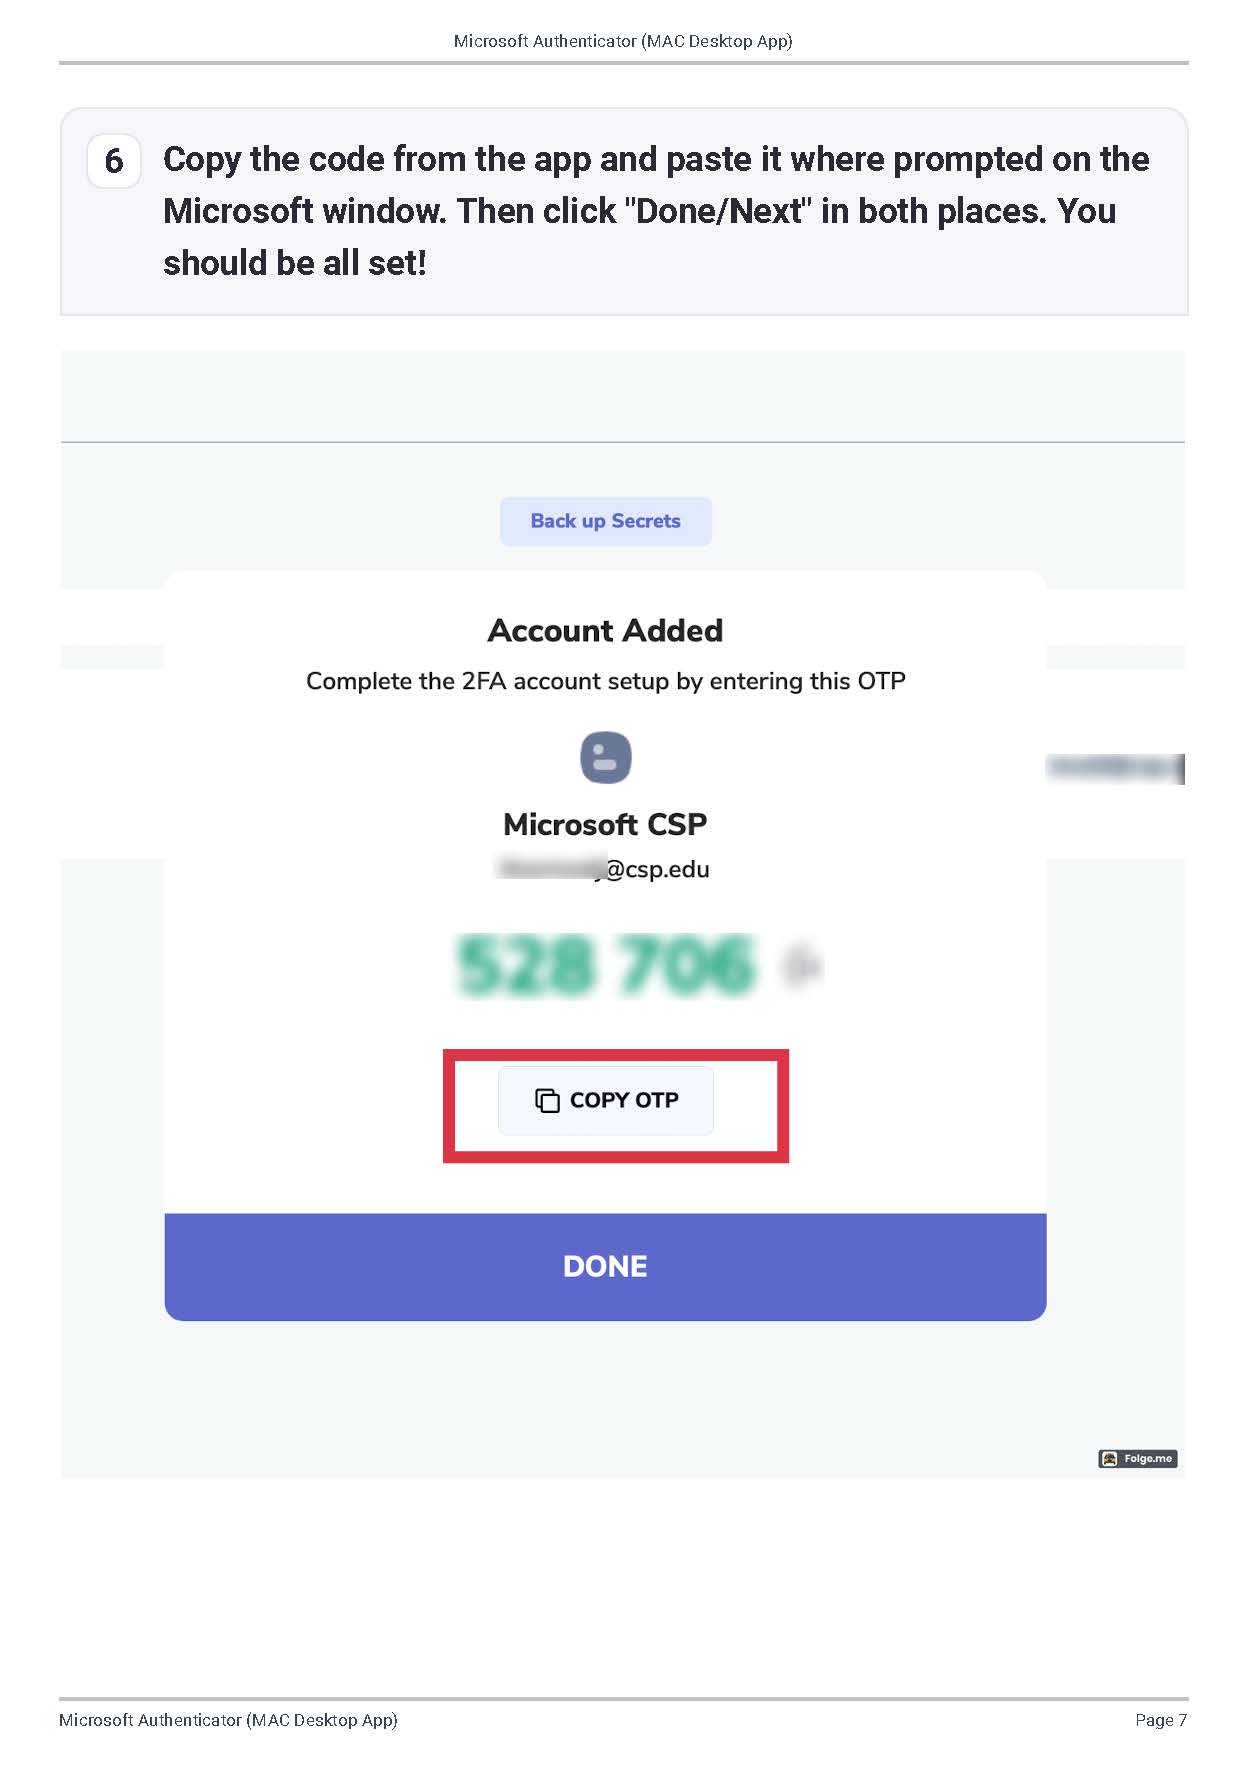The width and height of the screenshot is (1248, 1766).
Task: Click the 2FA setup subtitle text
Action: click(x=605, y=681)
